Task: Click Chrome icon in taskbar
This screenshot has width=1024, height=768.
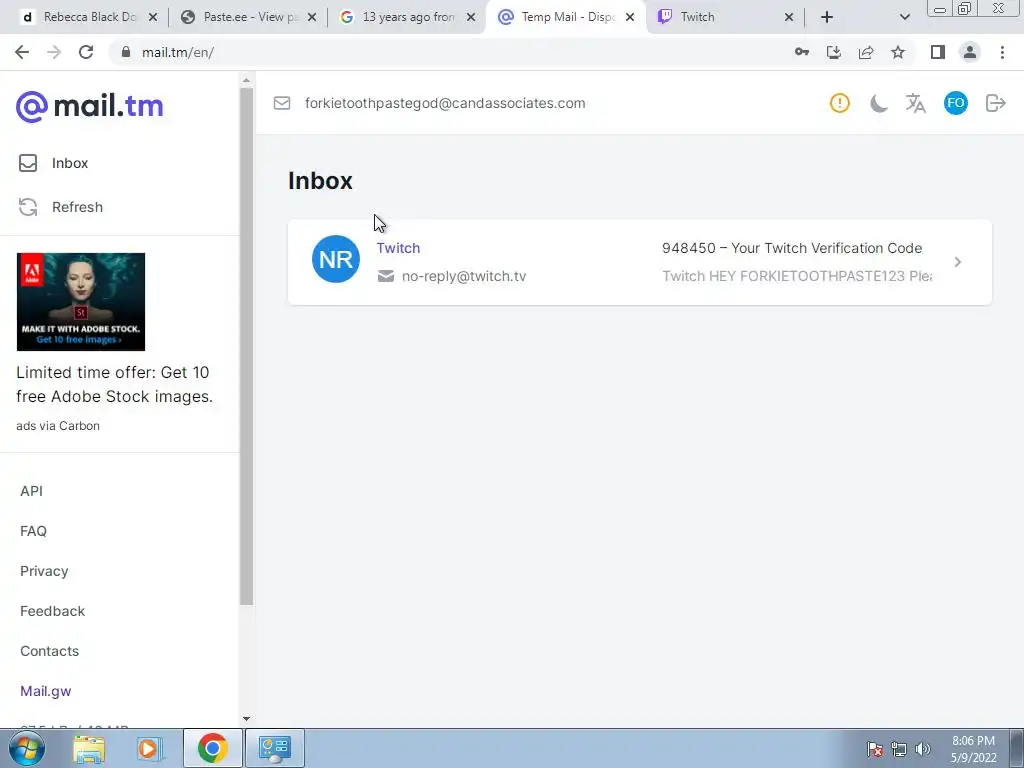Action: tap(213, 748)
